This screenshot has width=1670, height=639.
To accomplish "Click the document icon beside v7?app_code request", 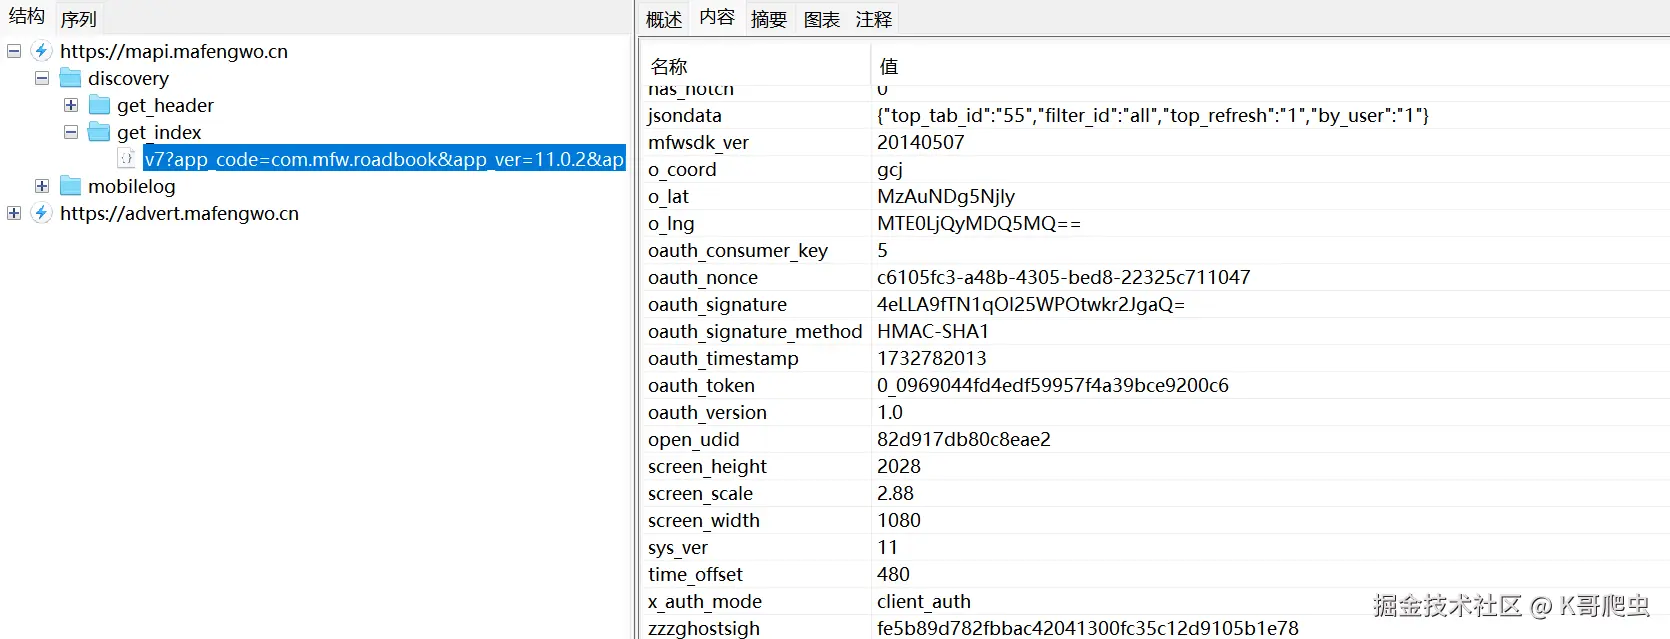I will point(127,159).
